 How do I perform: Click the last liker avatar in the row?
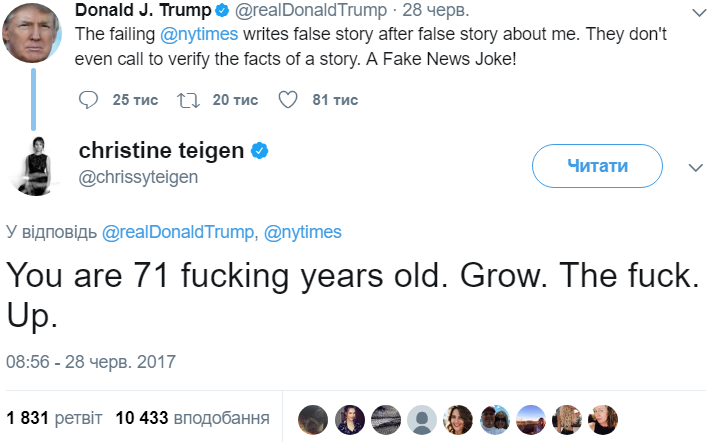click(x=602, y=418)
